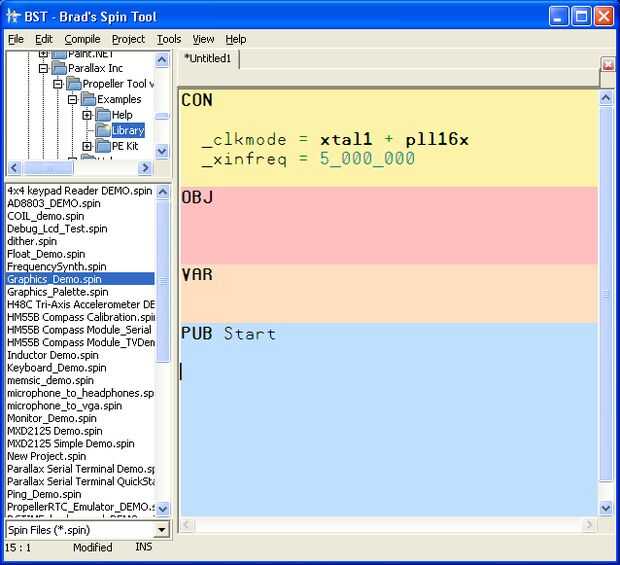Expand the PE Kit folder node
The height and width of the screenshot is (565, 620).
click(87, 146)
